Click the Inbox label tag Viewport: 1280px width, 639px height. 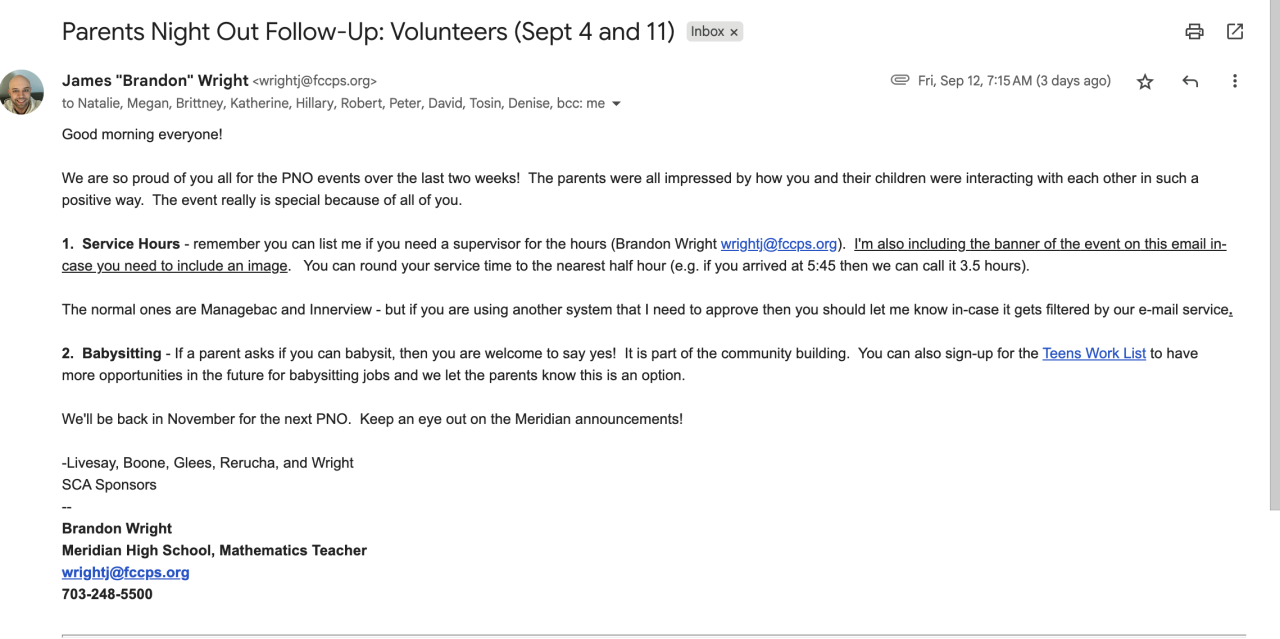pyautogui.click(x=707, y=32)
